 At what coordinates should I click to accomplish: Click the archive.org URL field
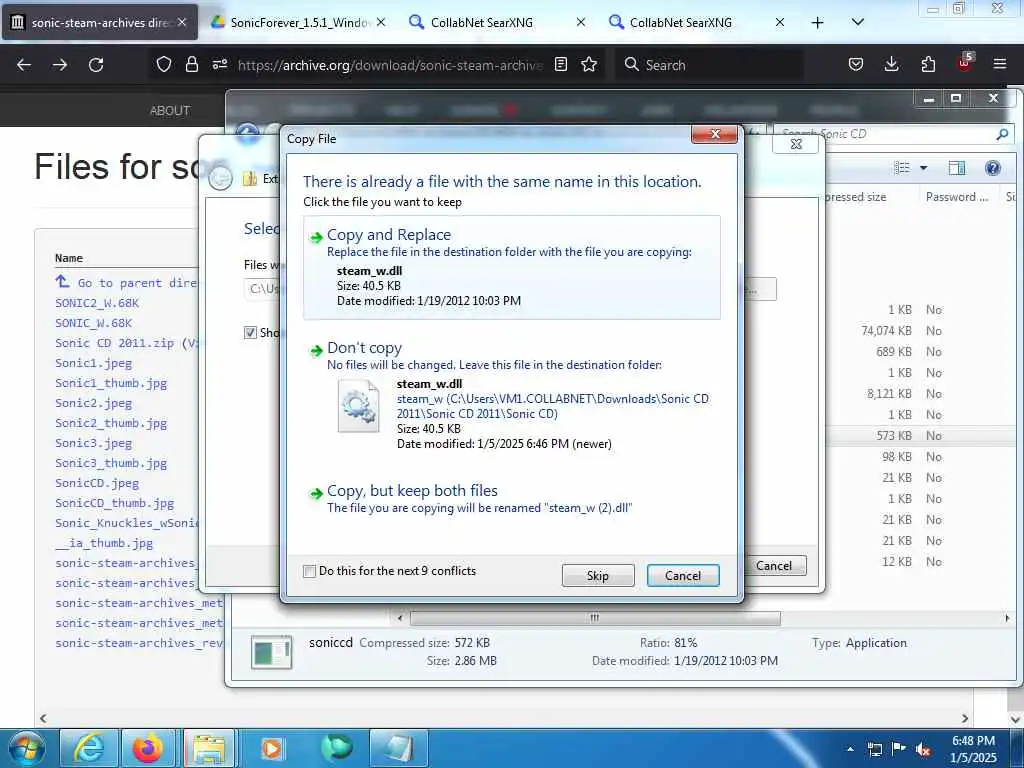point(390,65)
